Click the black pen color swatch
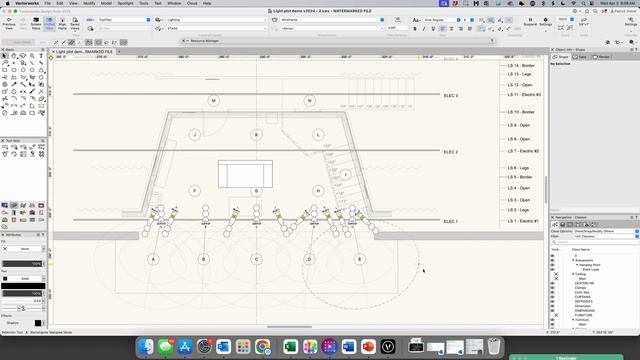 pos(23,286)
